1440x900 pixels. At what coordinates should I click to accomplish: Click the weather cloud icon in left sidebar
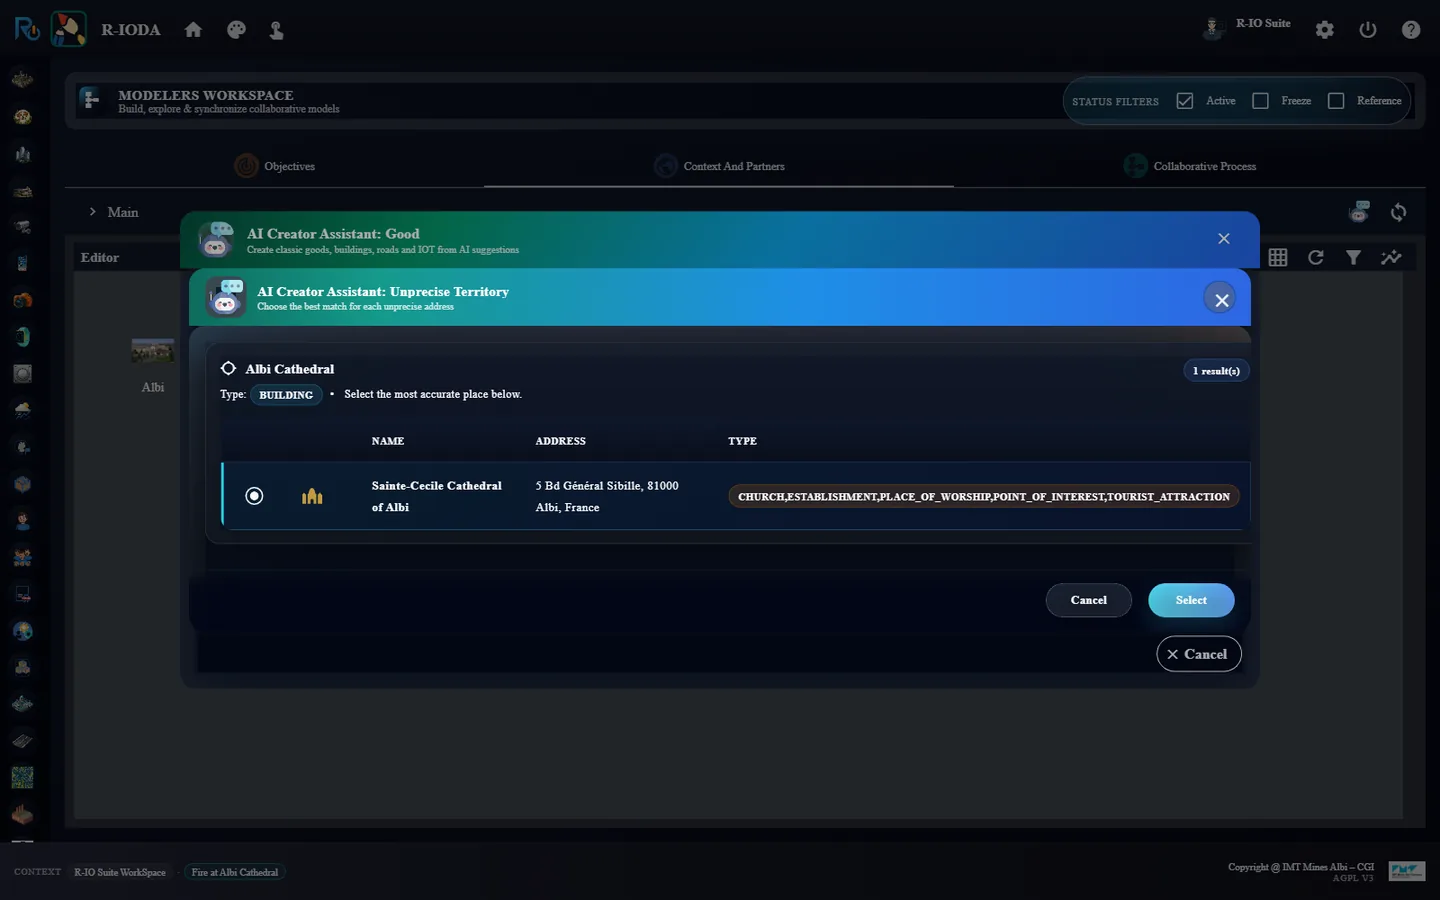coord(22,410)
